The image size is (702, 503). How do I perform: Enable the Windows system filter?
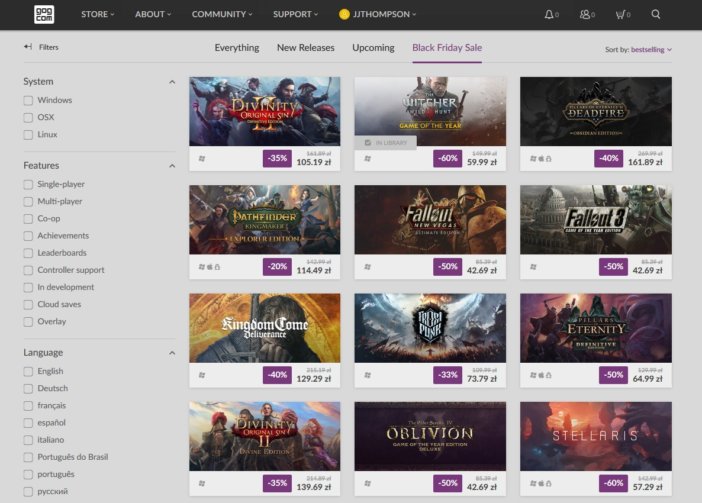28,100
